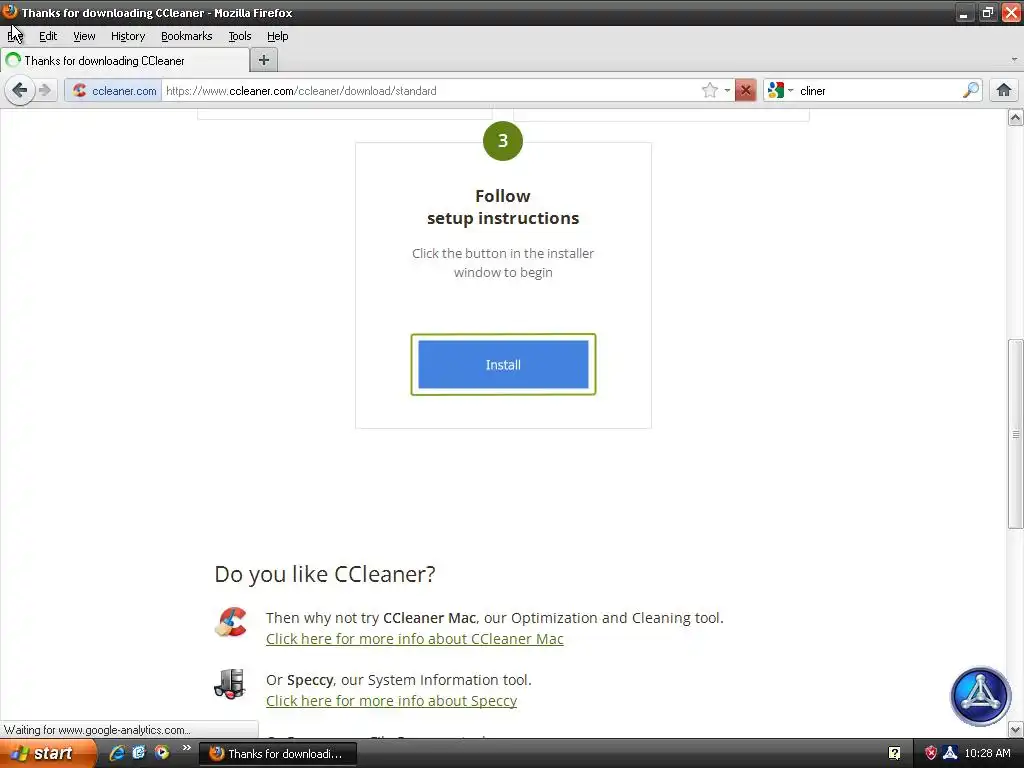
Task: Click the Do you like CCleaner? heading
Action: [325, 574]
